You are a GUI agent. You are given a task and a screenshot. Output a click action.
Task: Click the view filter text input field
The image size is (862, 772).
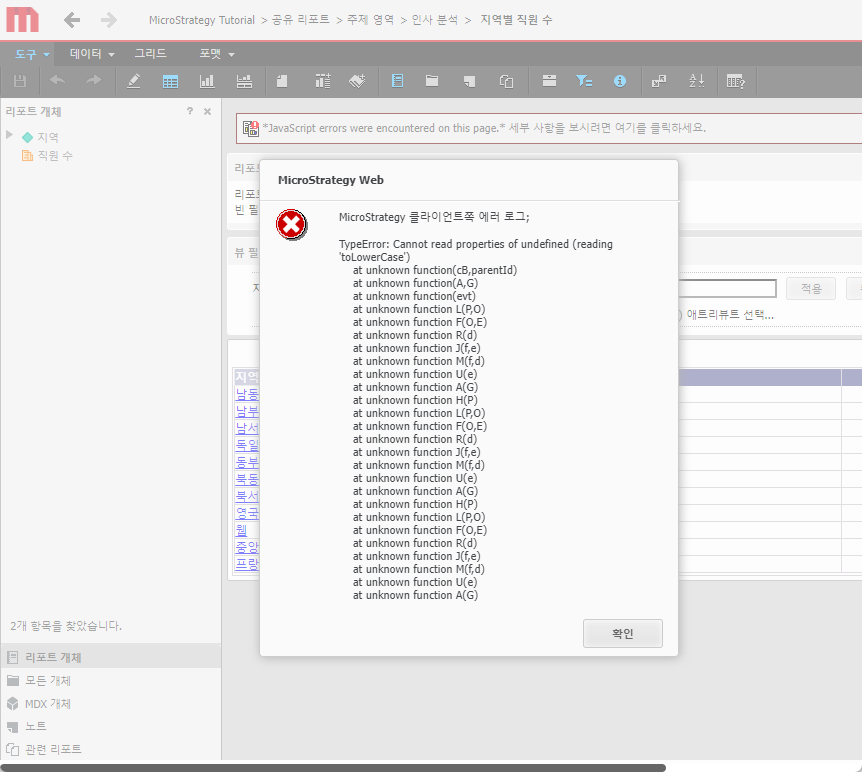point(727,289)
